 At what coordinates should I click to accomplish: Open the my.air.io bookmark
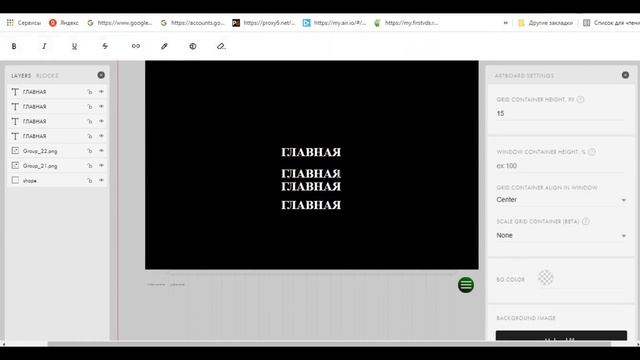(x=335, y=23)
